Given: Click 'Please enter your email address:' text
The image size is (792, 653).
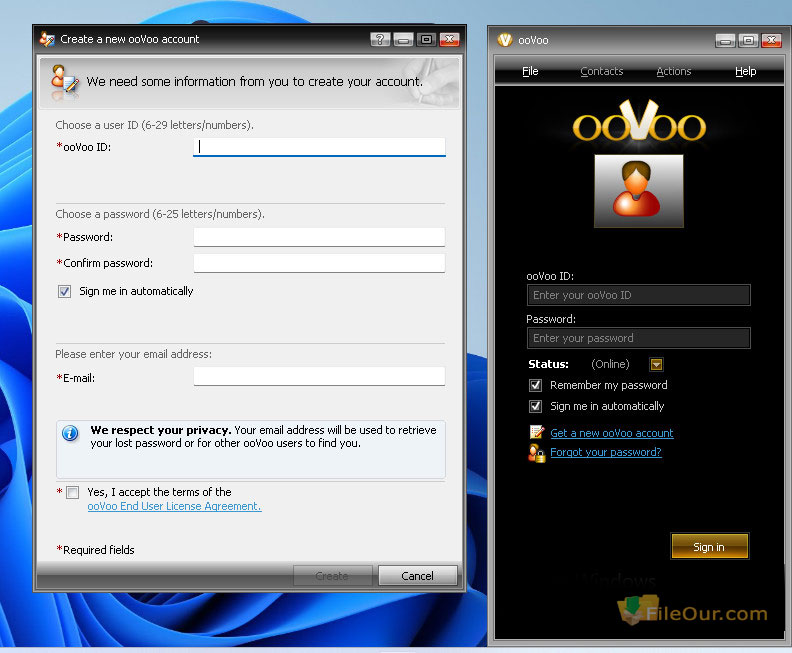Looking at the screenshot, I should tap(133, 354).
